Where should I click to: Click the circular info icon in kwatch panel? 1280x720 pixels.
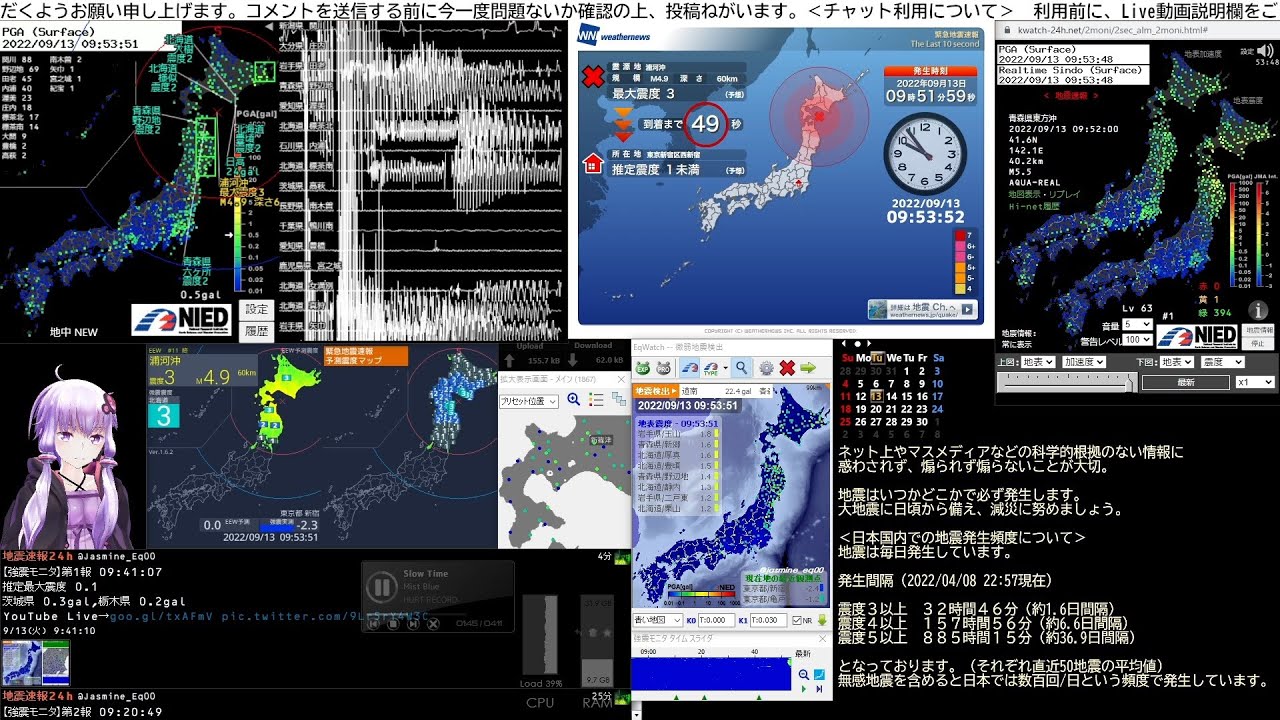(x=1257, y=310)
